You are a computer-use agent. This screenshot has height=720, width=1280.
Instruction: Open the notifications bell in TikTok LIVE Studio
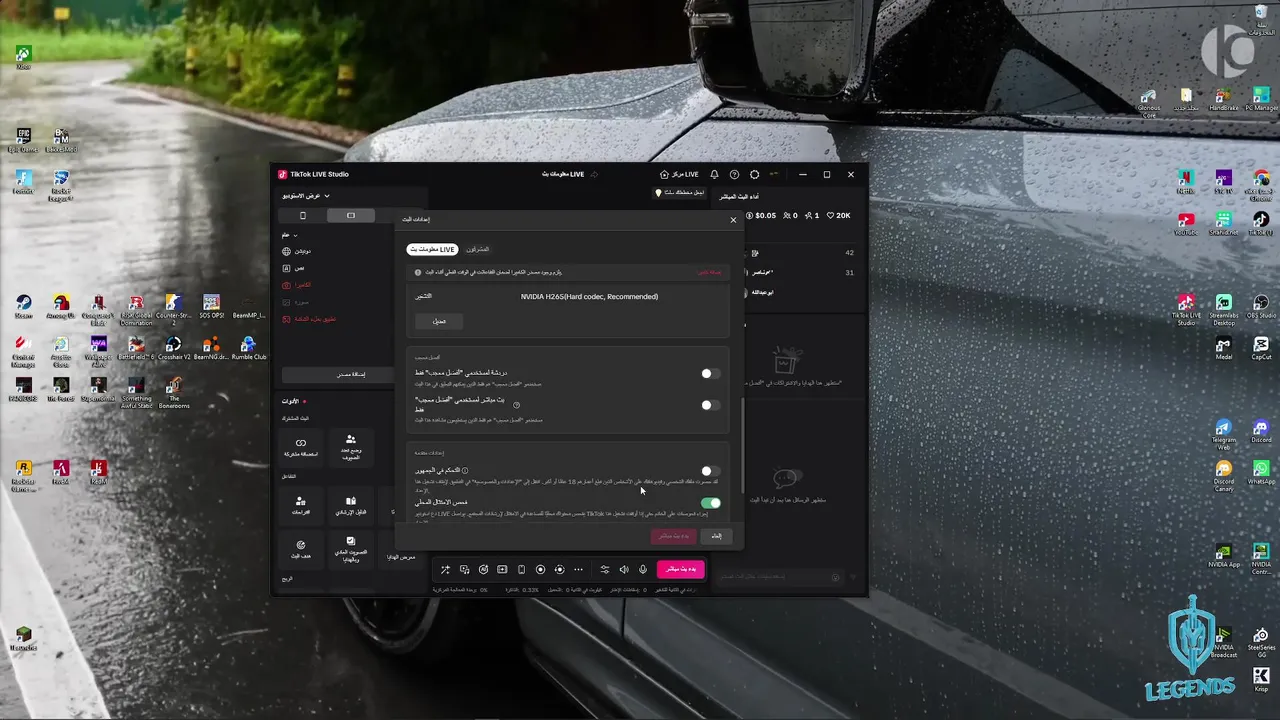pos(714,174)
